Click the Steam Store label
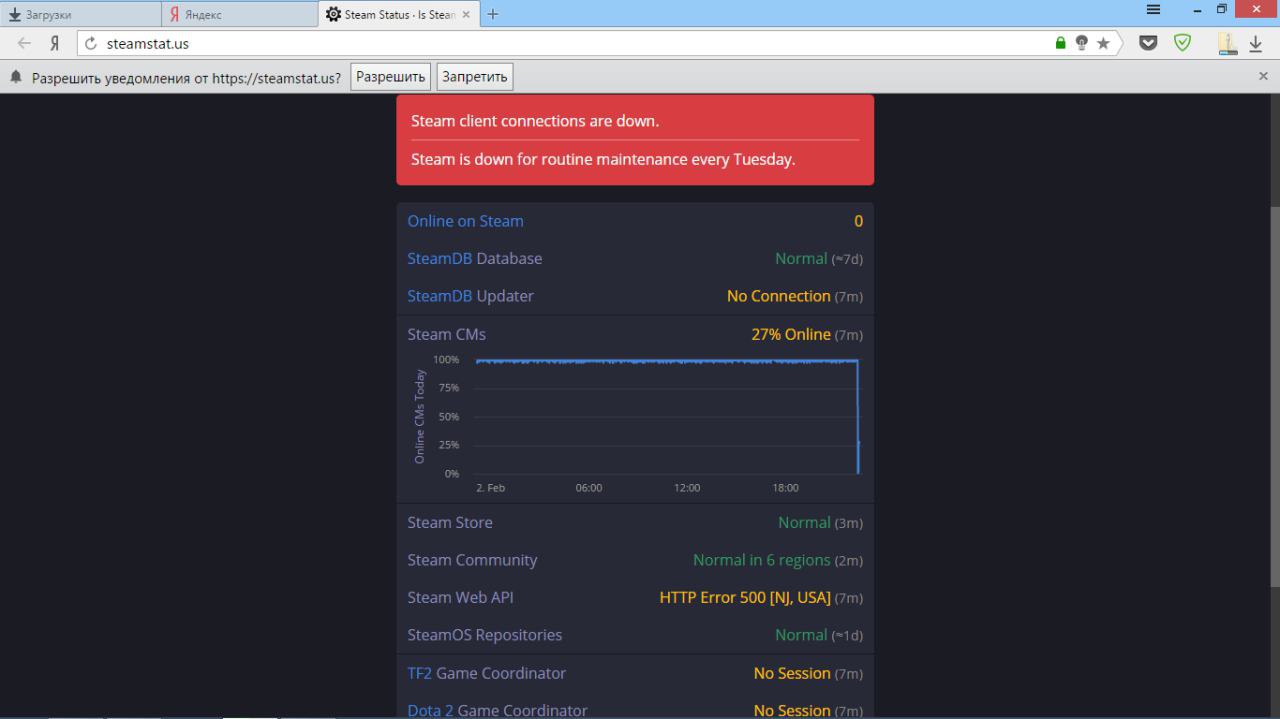This screenshot has height=719, width=1280. 450,522
